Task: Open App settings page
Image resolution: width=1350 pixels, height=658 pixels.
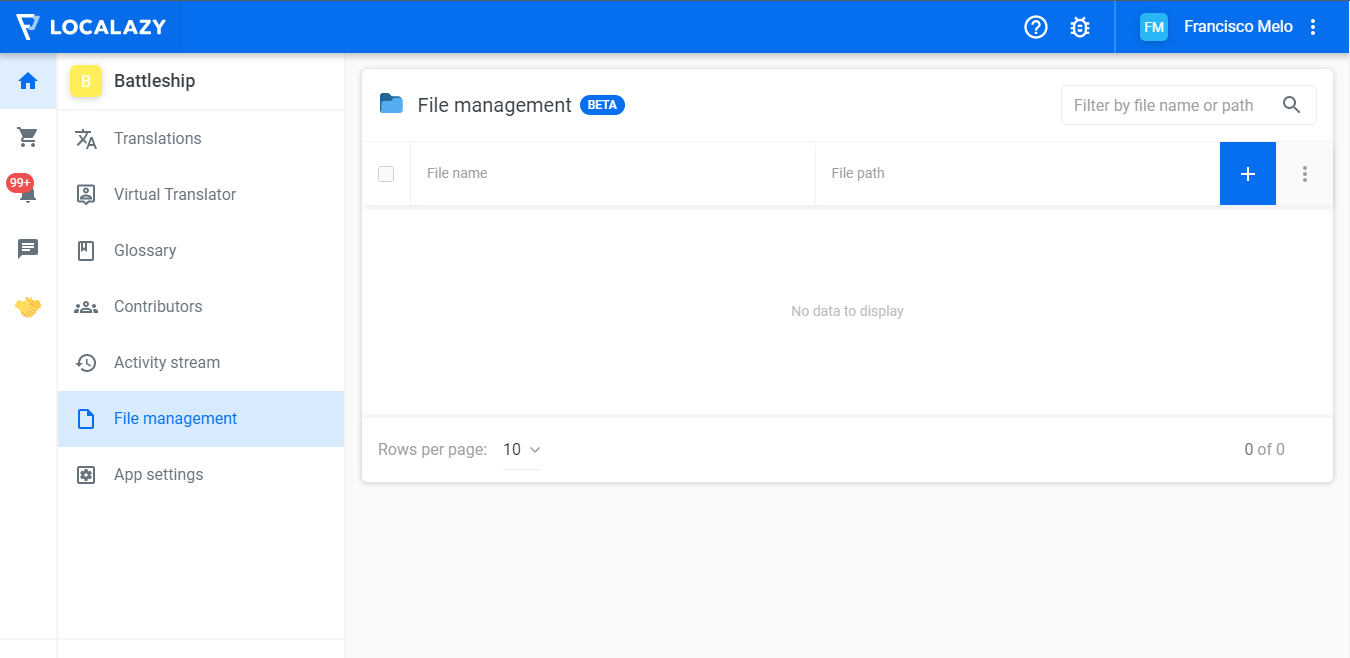Action: [x=158, y=475]
